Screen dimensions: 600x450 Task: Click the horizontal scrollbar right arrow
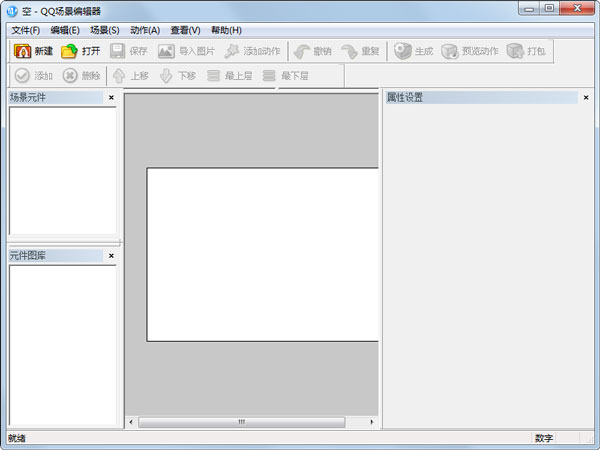372,422
